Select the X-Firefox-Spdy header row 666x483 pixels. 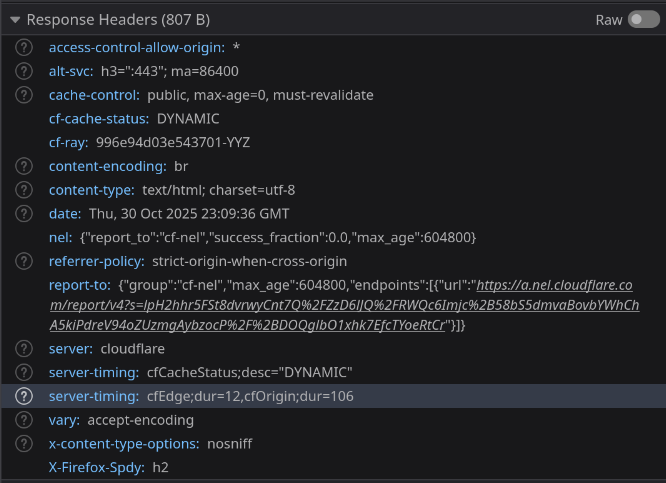[333, 467]
